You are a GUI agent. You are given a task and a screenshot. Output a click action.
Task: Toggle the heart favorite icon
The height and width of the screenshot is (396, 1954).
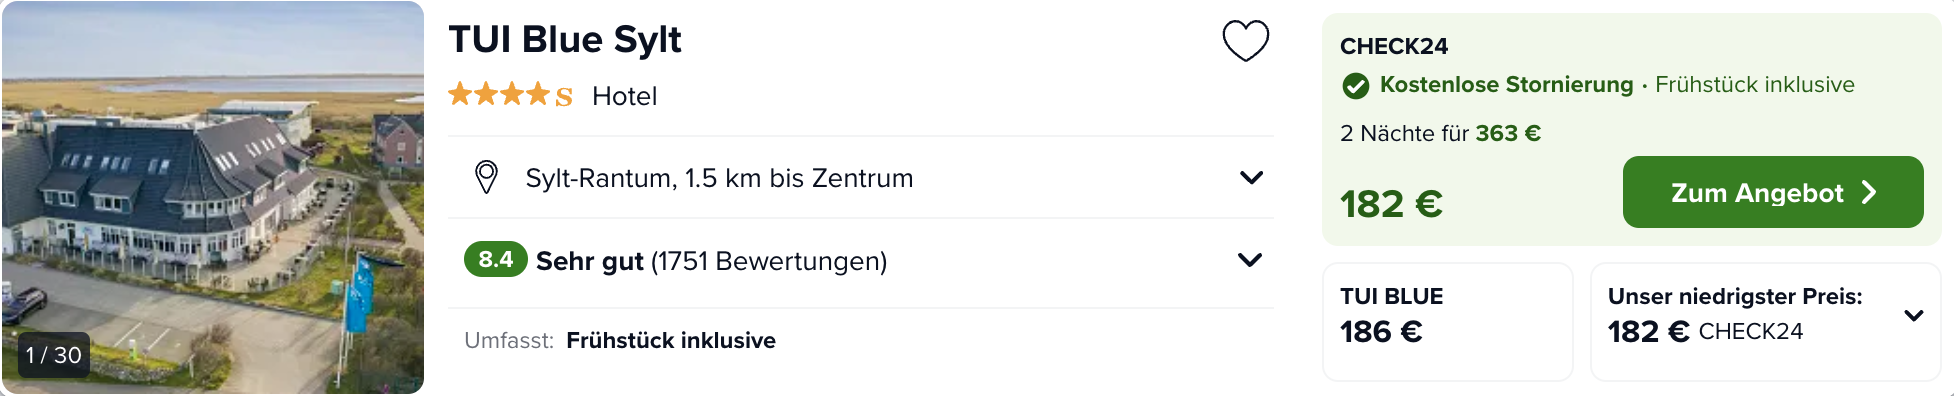click(x=1245, y=41)
